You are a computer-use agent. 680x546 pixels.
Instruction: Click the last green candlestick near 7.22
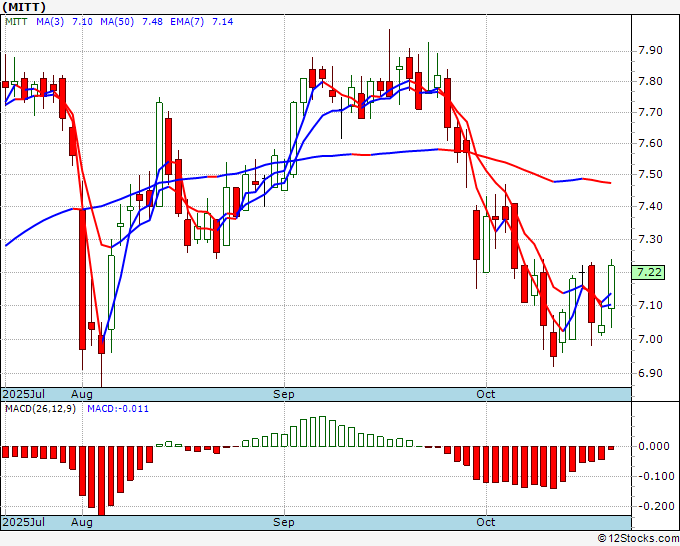click(611, 287)
